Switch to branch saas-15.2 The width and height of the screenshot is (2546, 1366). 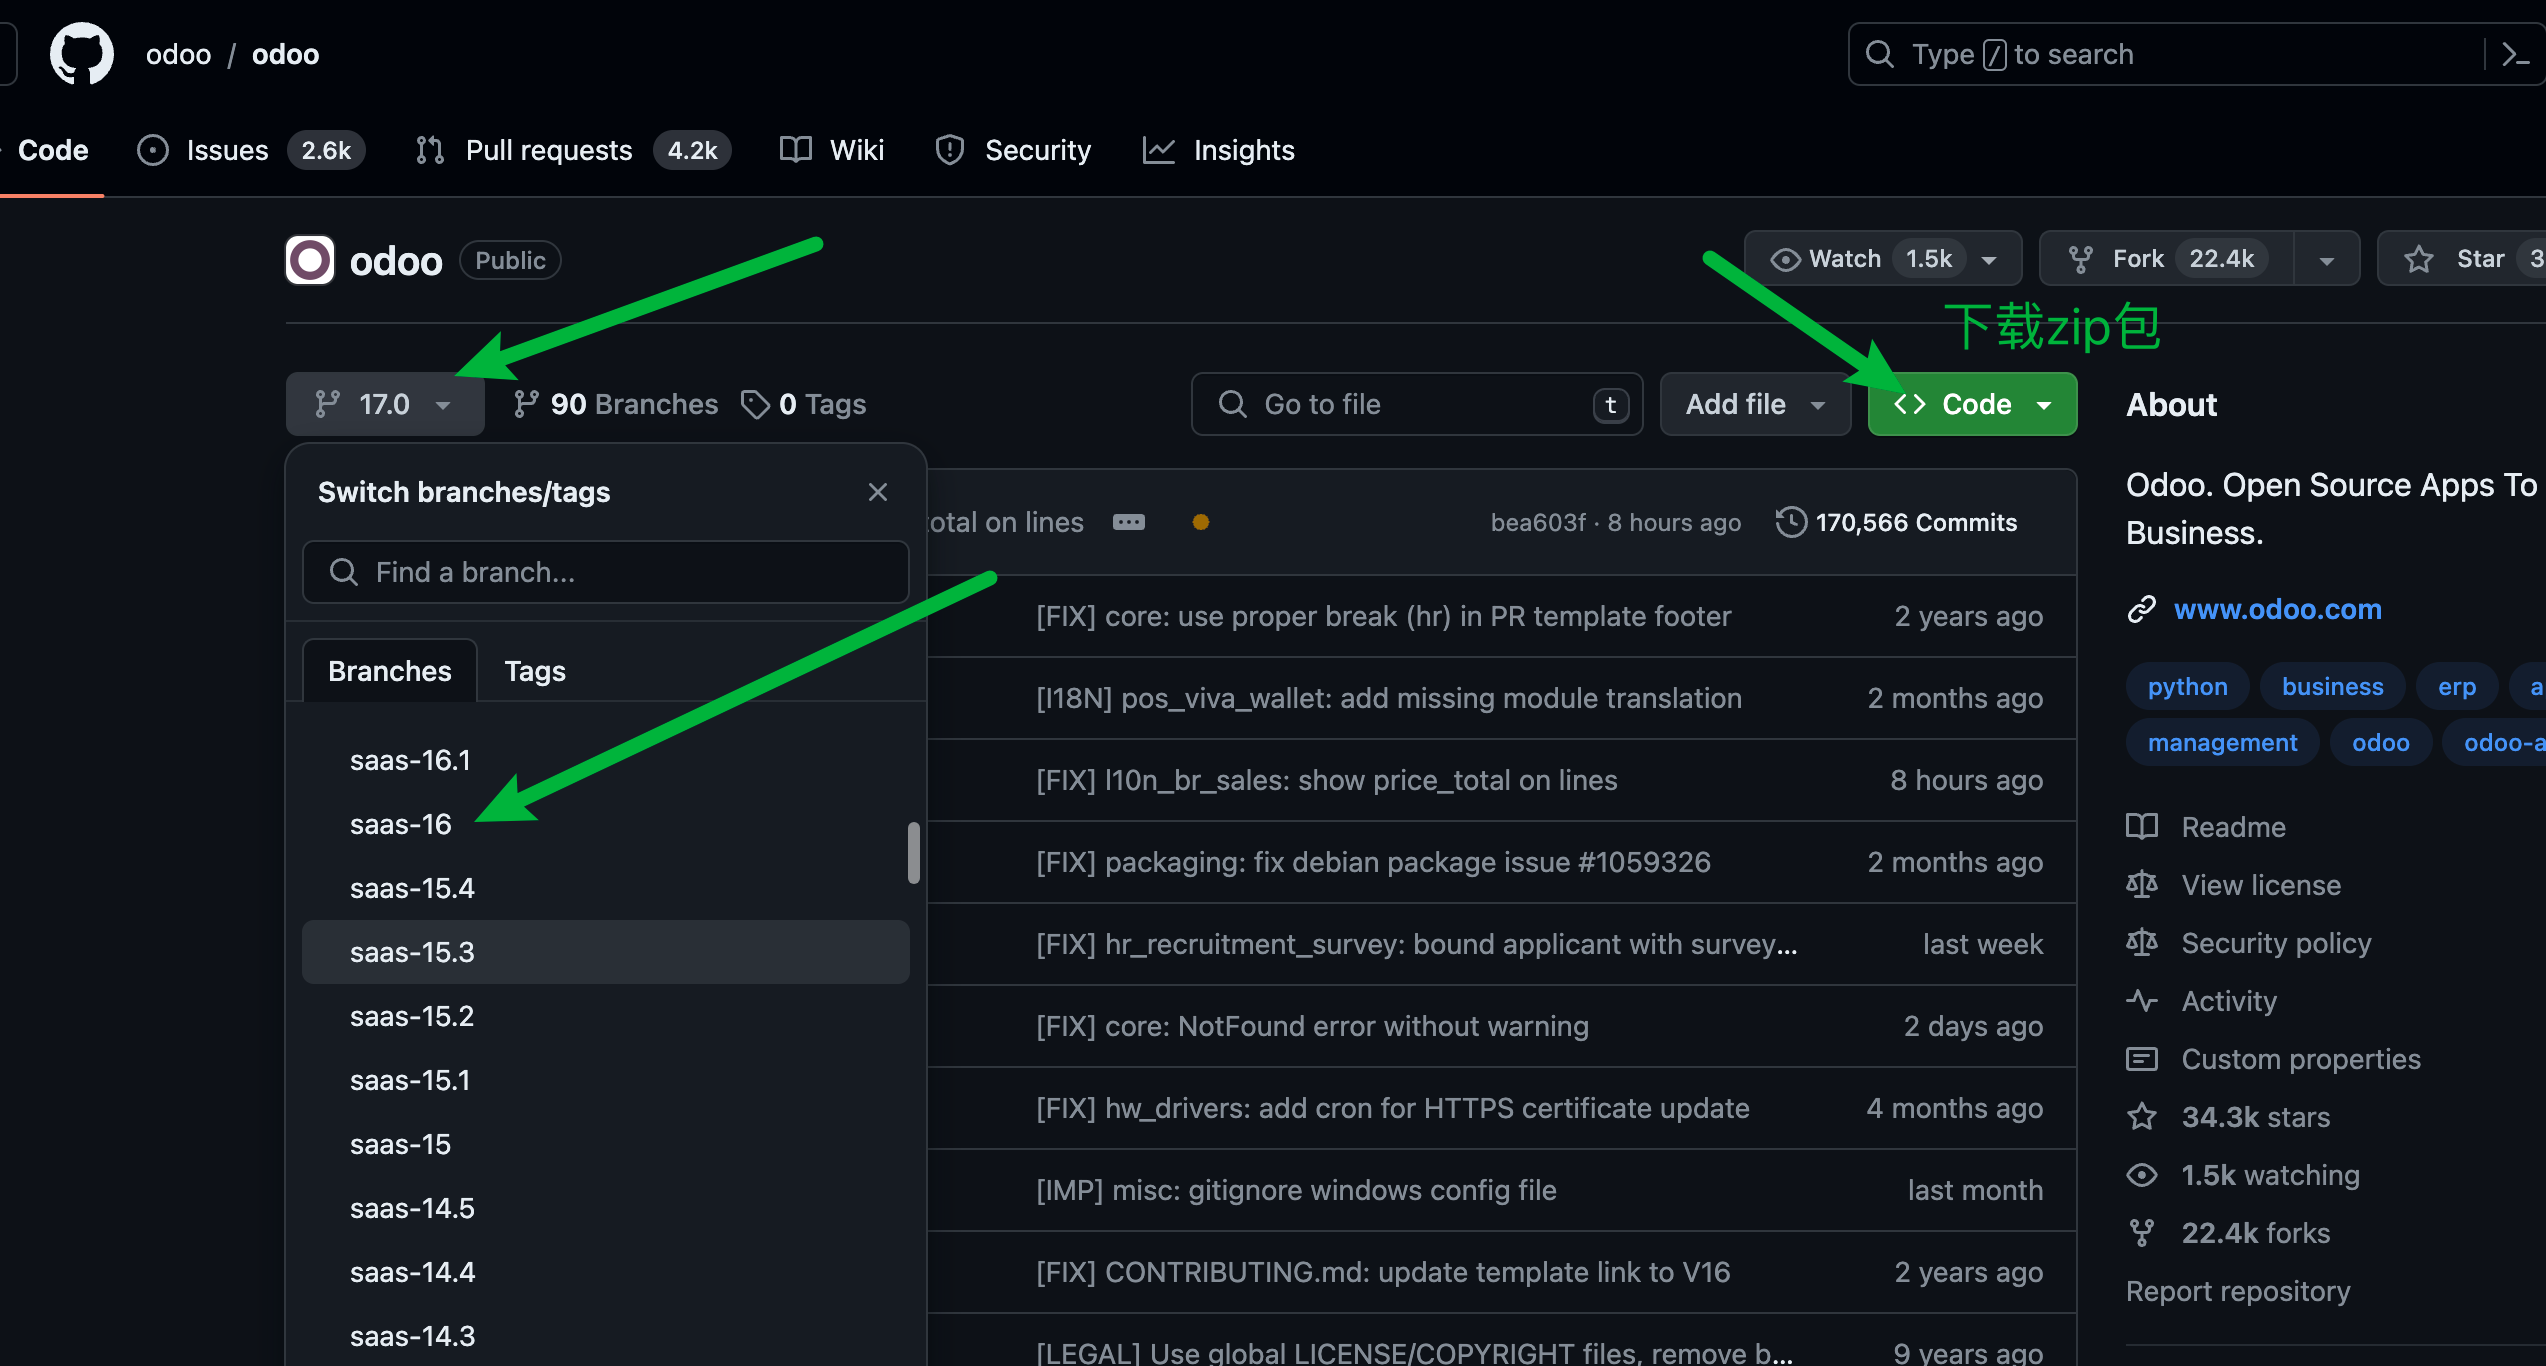[606, 1016]
